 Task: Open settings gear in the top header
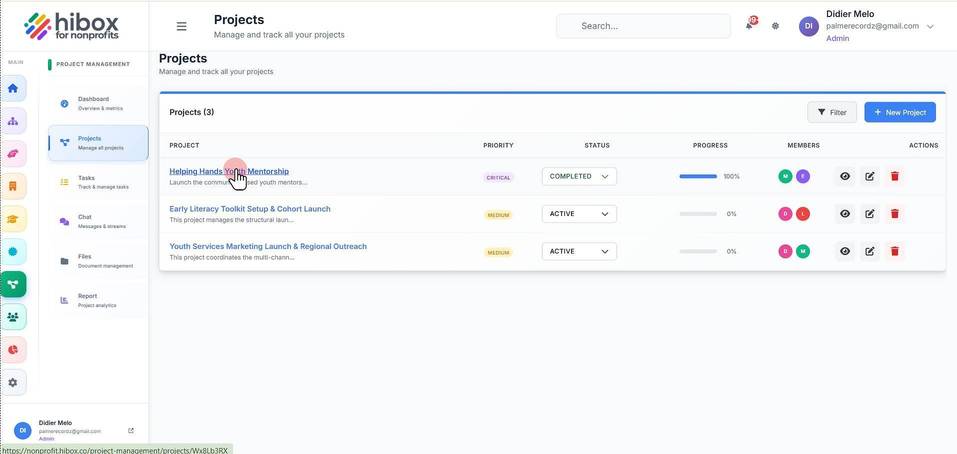(775, 26)
